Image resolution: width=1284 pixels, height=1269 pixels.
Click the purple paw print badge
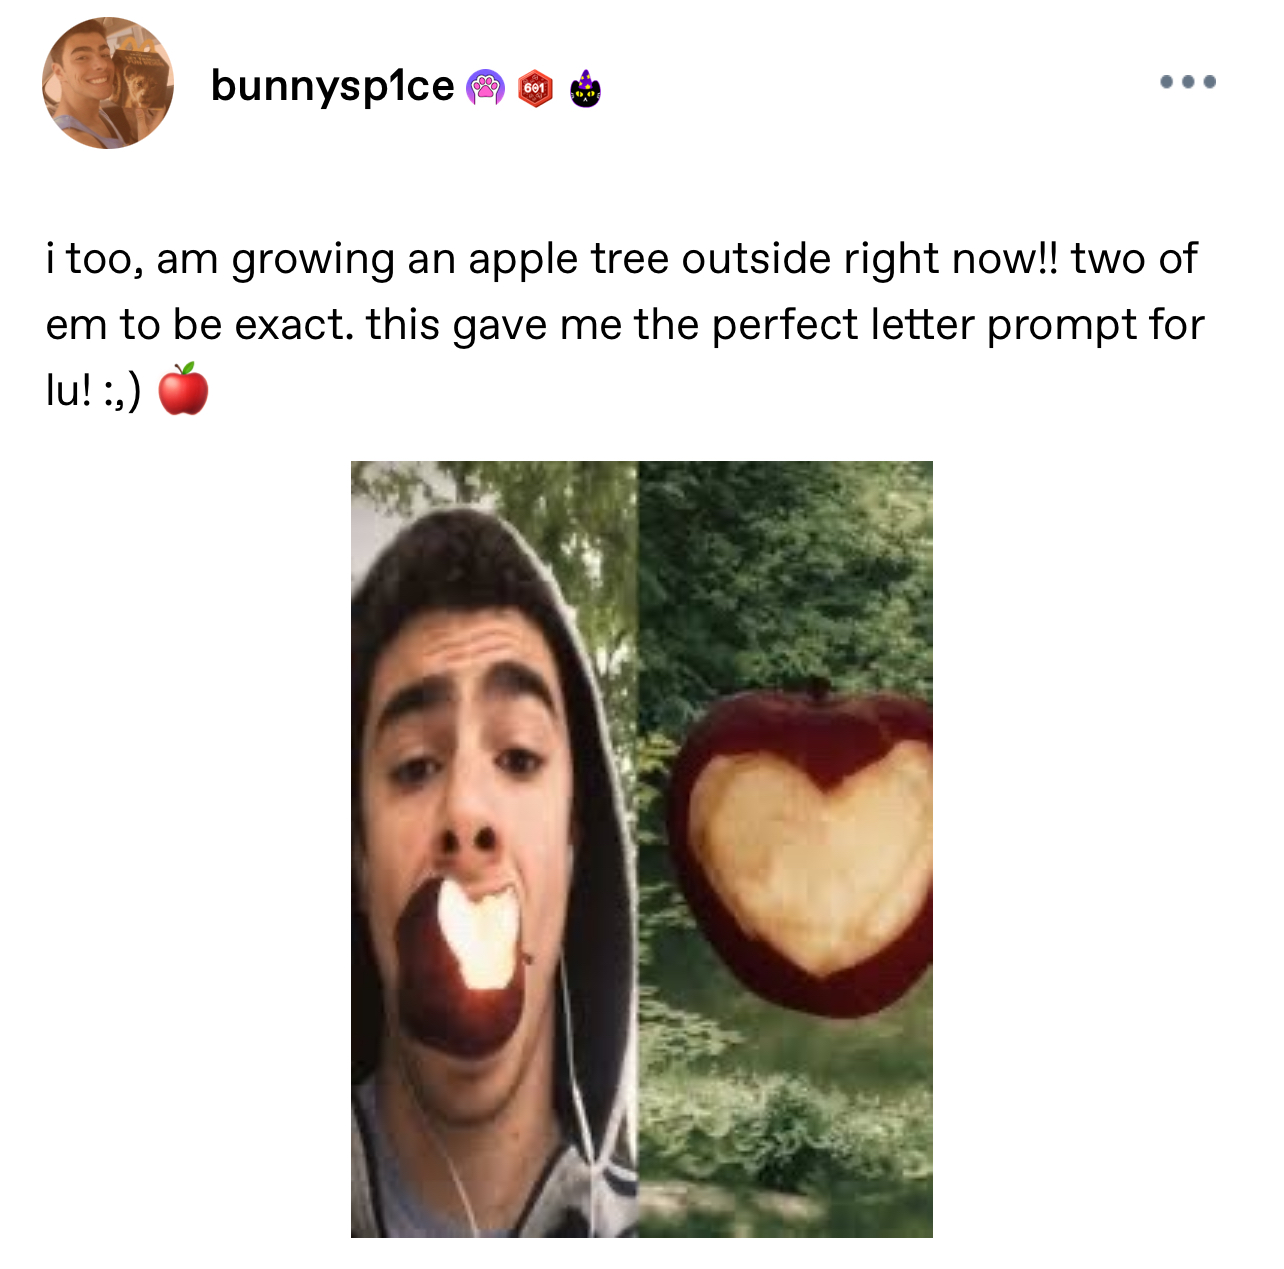coord(485,88)
